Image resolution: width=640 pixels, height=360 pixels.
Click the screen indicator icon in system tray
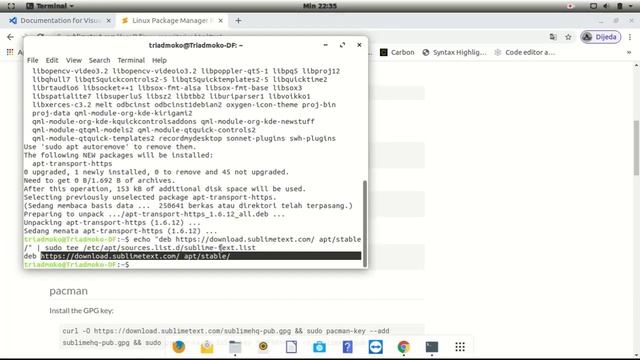point(593,6)
